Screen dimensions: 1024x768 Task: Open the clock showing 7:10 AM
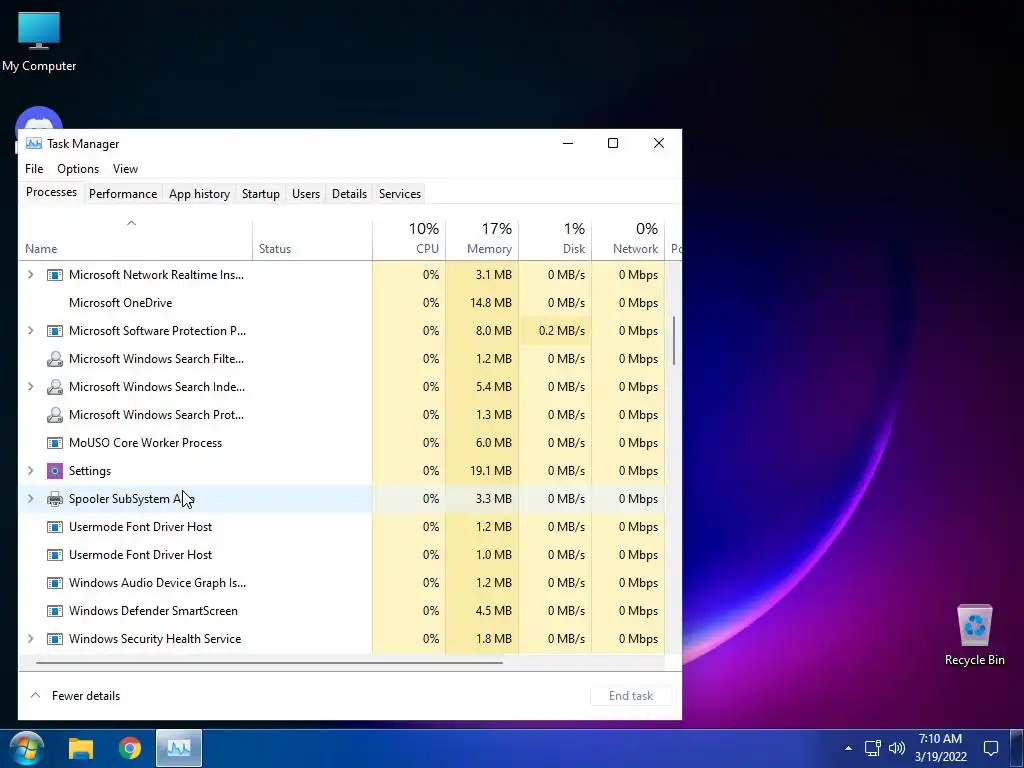[x=940, y=748]
